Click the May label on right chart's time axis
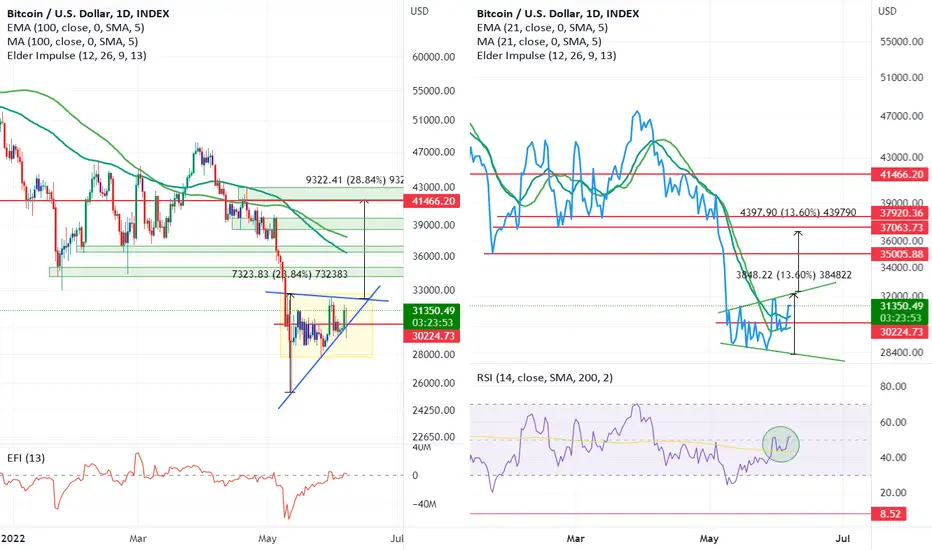 [x=709, y=538]
